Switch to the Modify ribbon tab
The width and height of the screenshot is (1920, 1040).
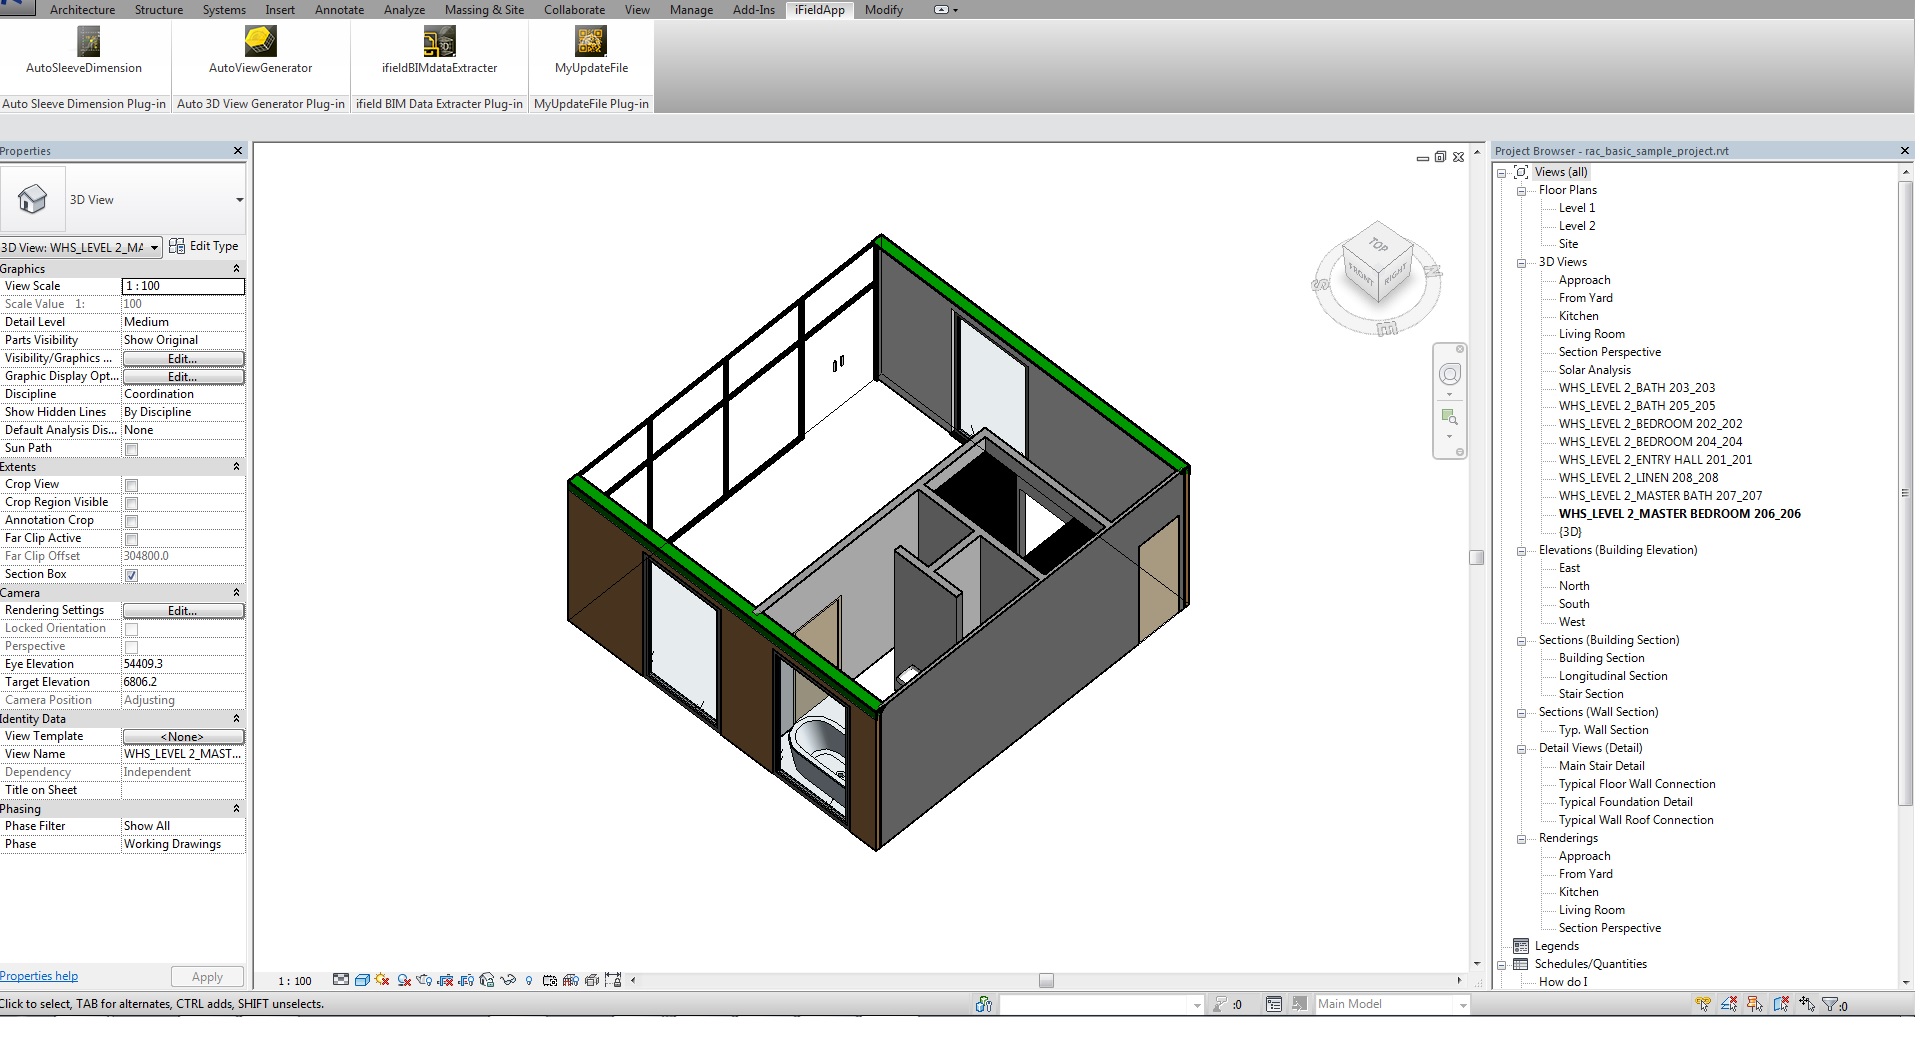(883, 10)
